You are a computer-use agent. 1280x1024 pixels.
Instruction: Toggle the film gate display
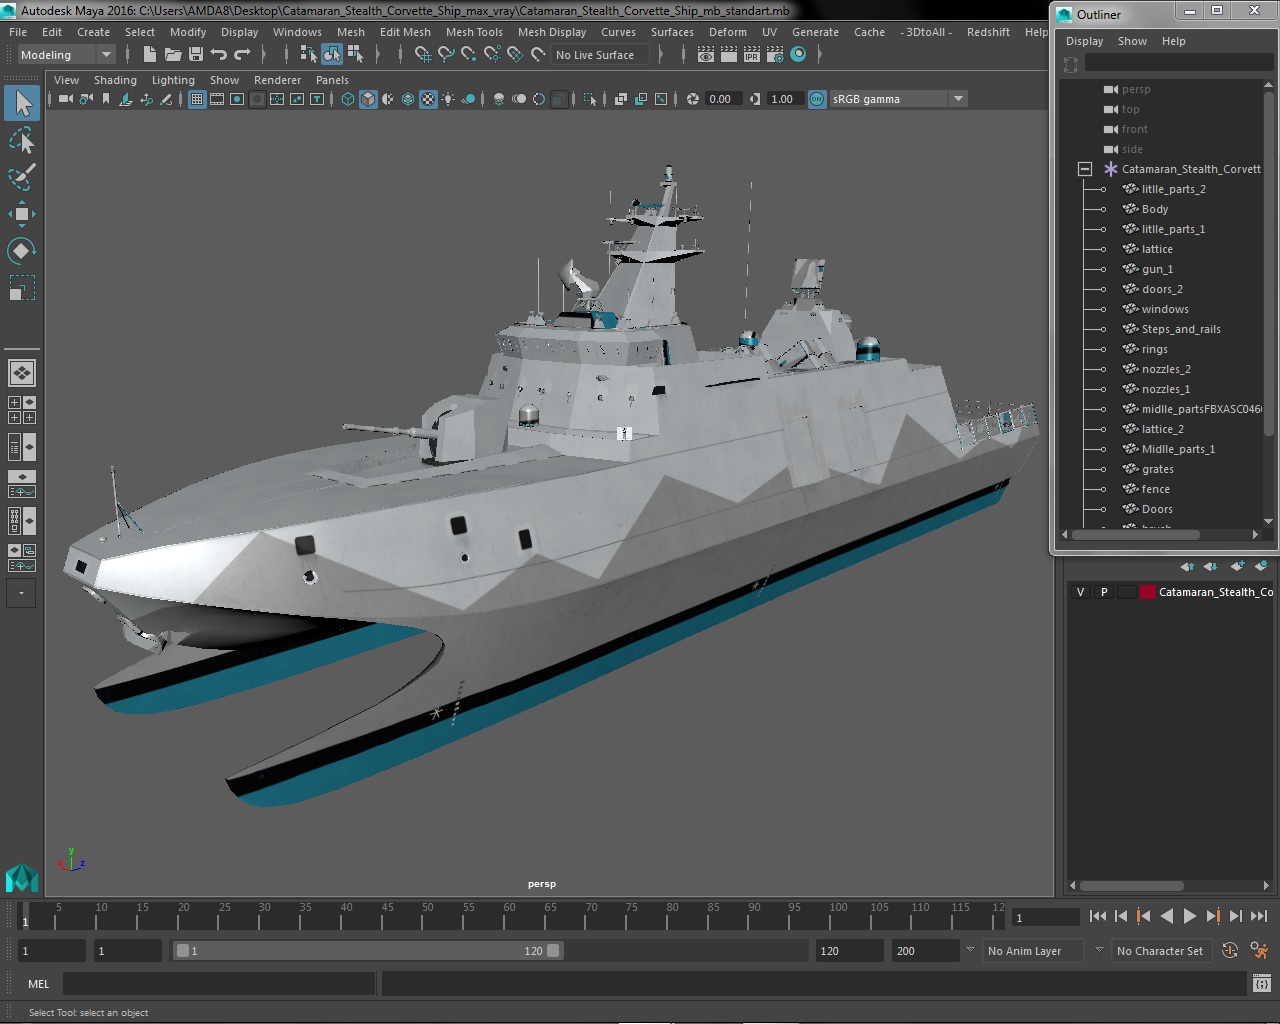click(217, 99)
